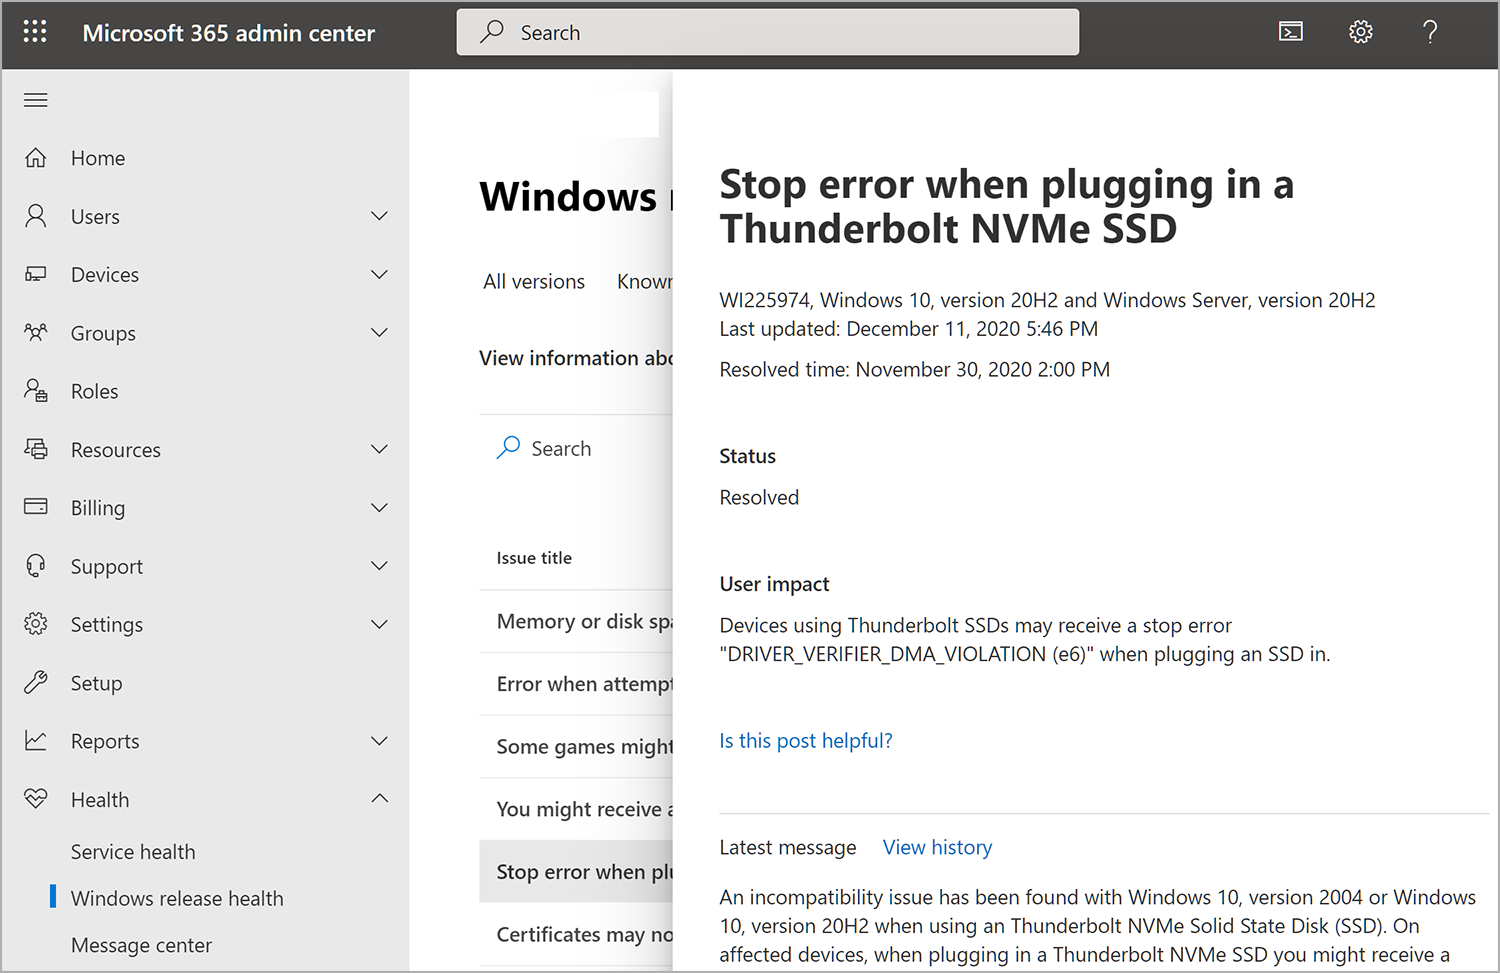Expand the Devices navigation section
This screenshot has width=1500, height=973.
tap(380, 274)
